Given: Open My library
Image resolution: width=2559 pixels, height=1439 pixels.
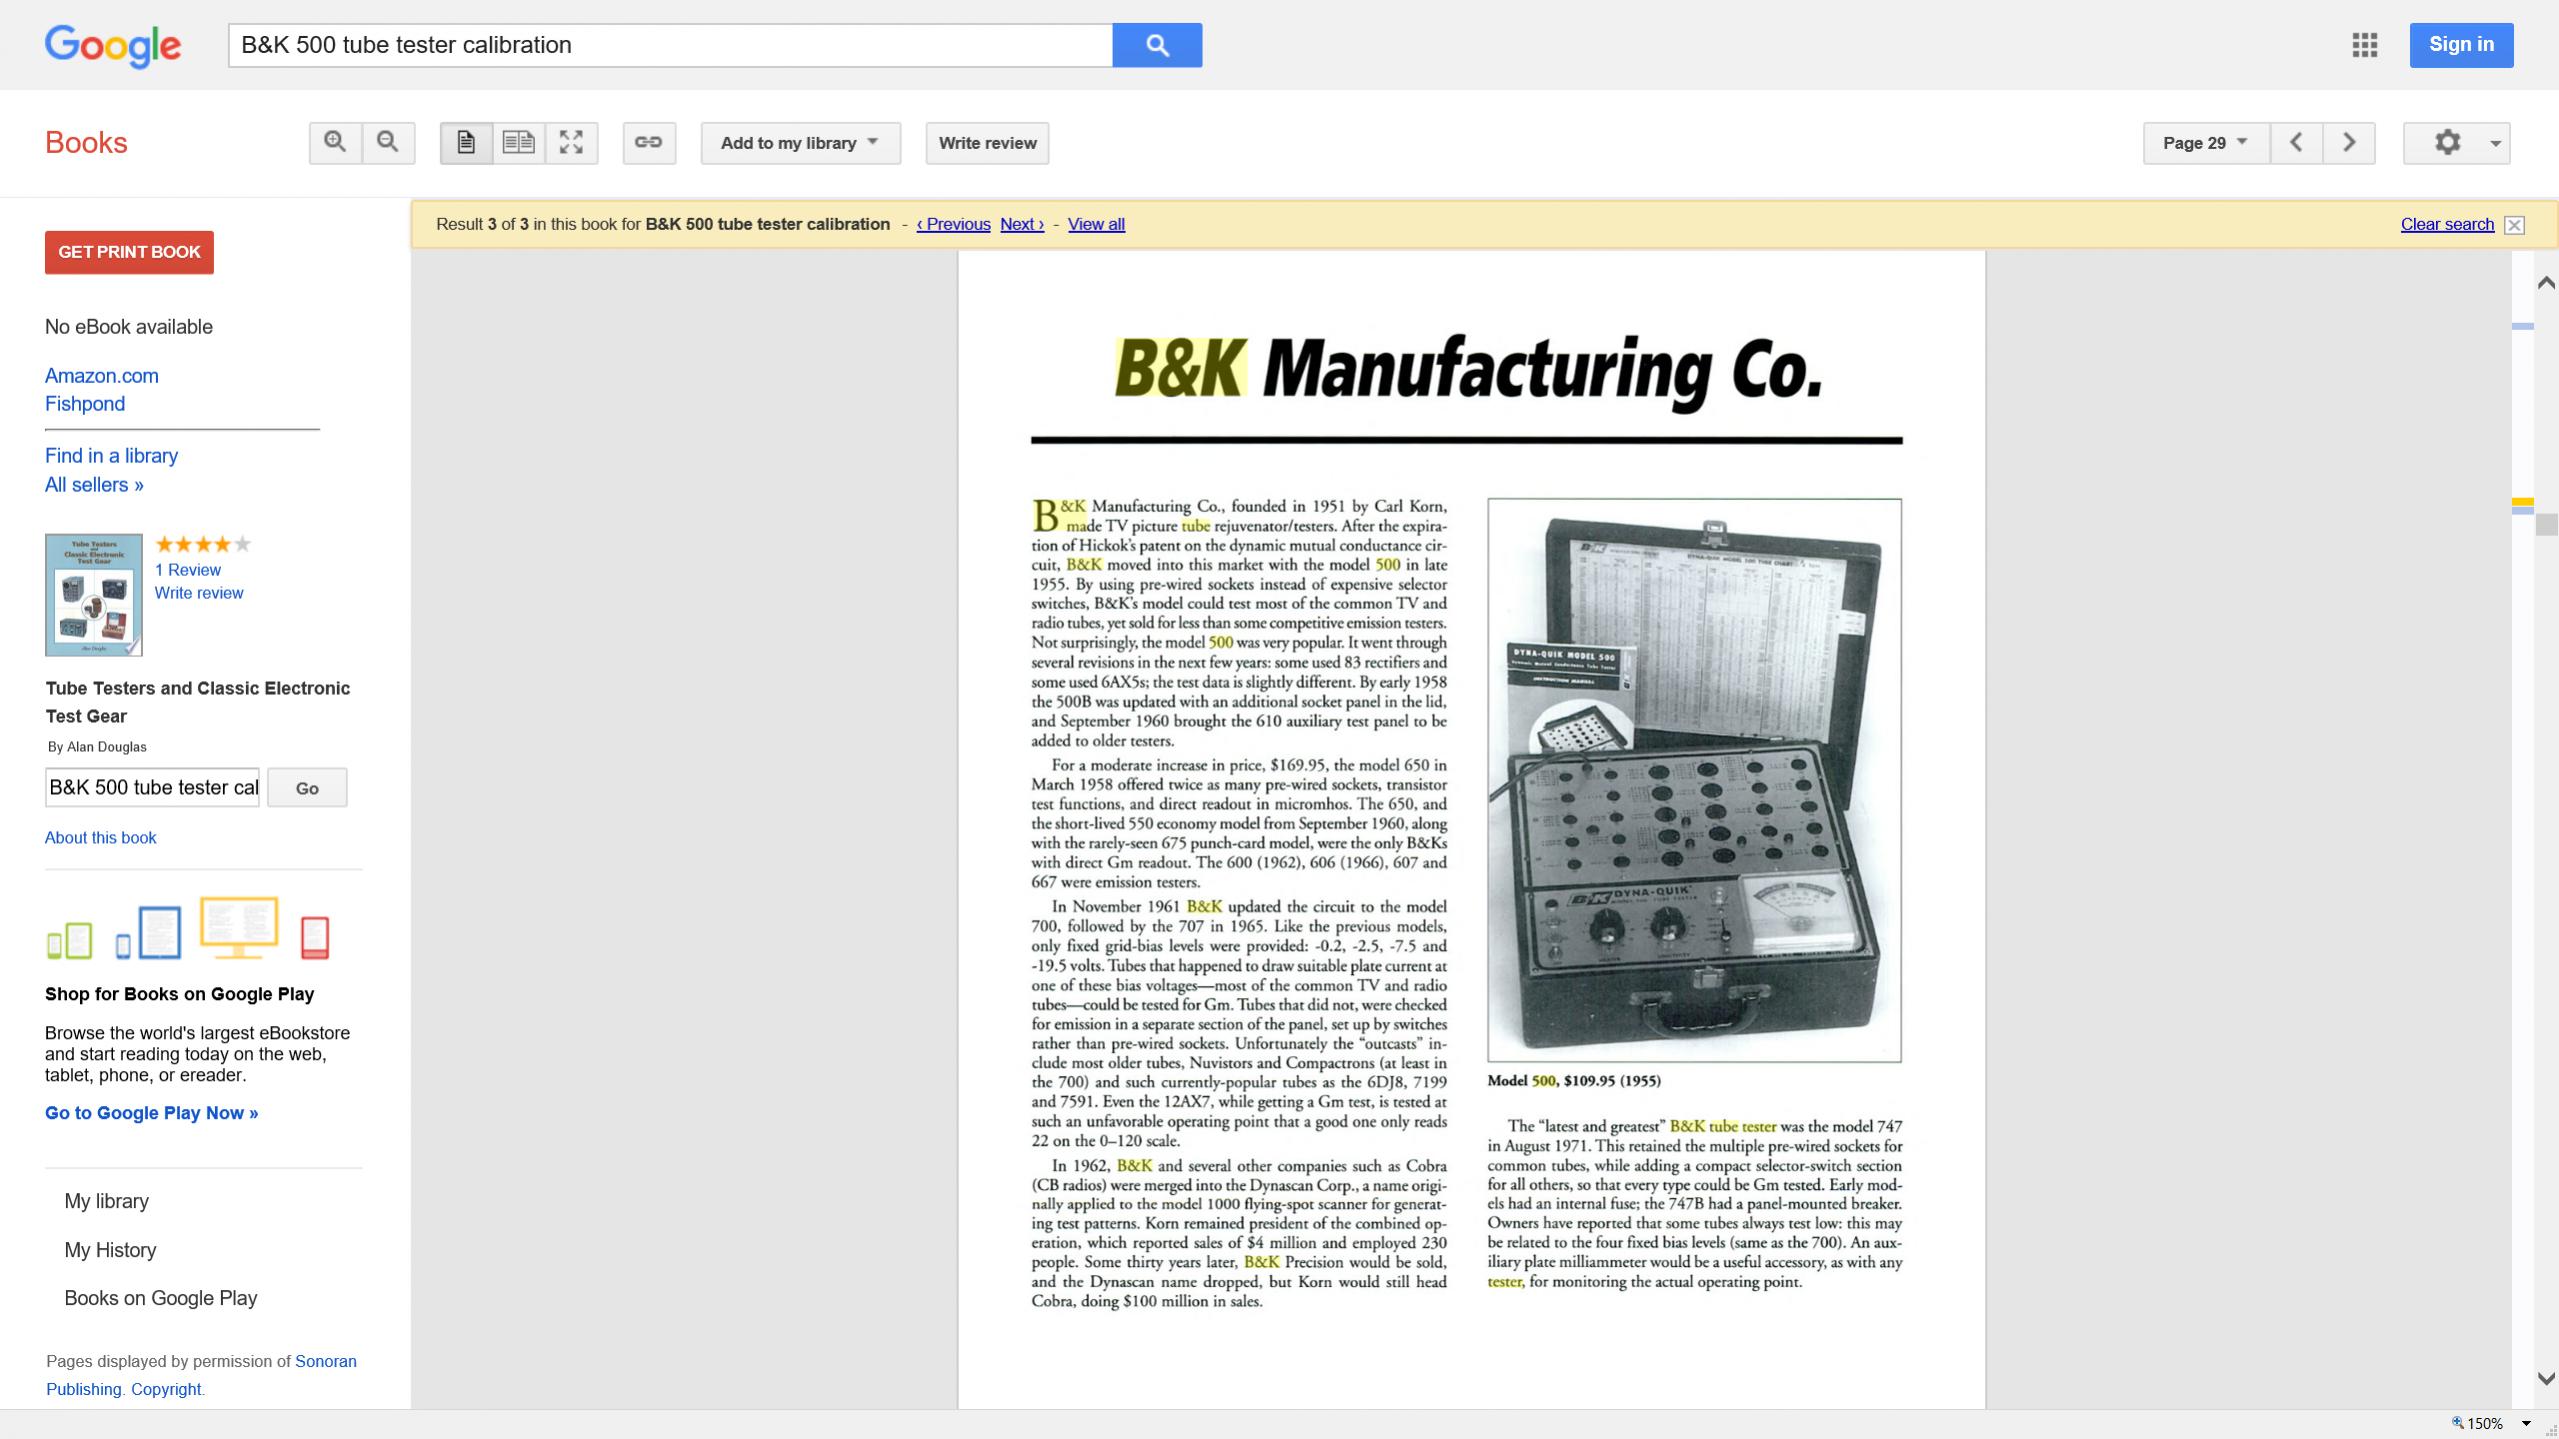Looking at the screenshot, I should pyautogui.click(x=107, y=1201).
